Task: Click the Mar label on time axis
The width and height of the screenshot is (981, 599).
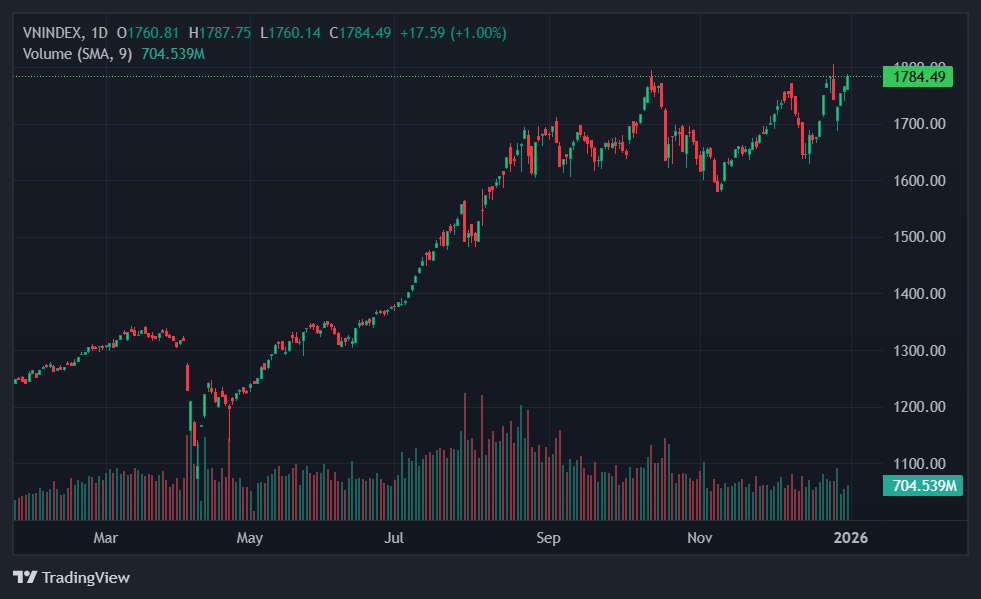Action: coord(105,538)
